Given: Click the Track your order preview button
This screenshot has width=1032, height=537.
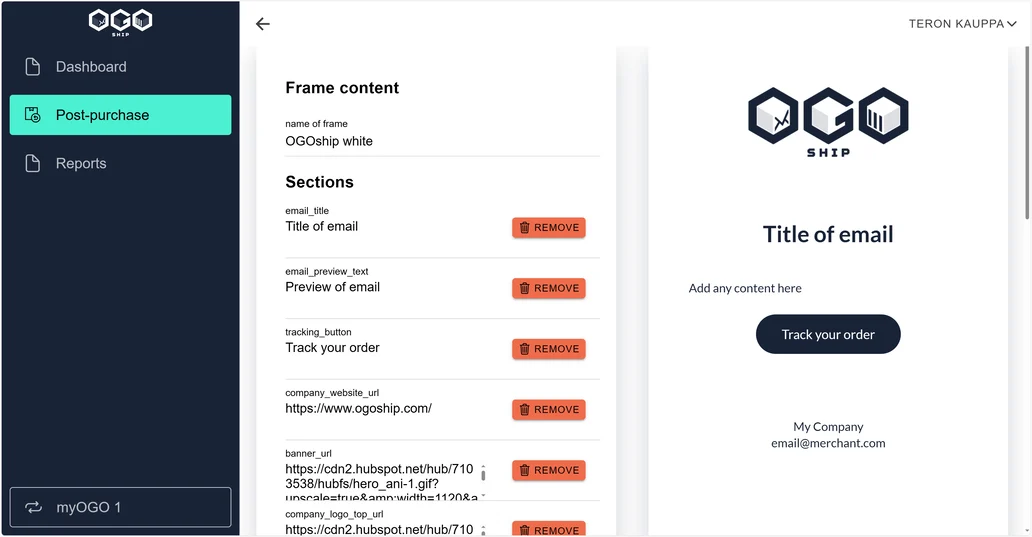Looking at the screenshot, I should tap(828, 334).
